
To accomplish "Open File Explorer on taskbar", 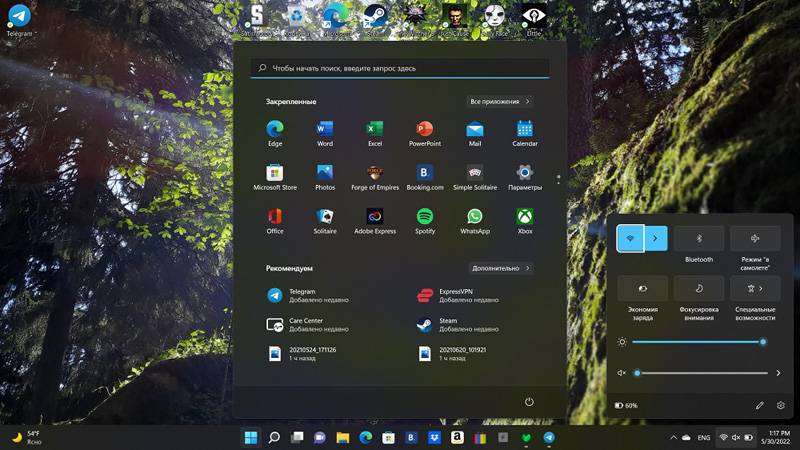I will point(342,437).
